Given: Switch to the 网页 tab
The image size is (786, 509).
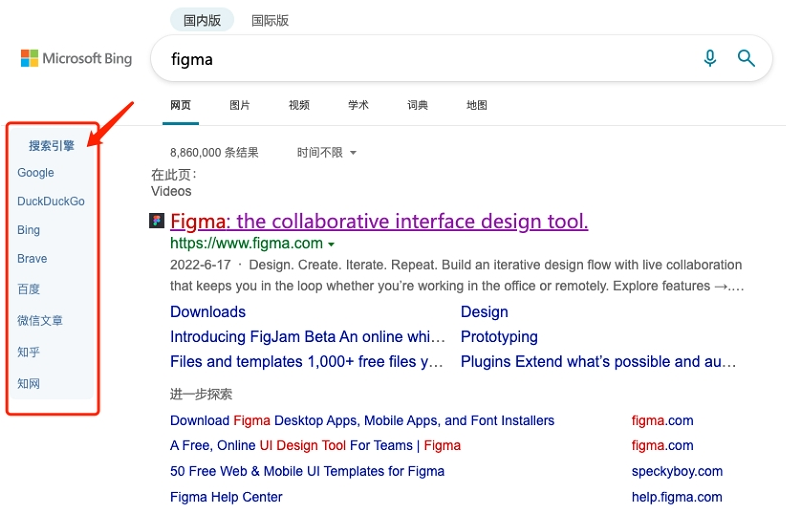Looking at the screenshot, I should point(180,105).
